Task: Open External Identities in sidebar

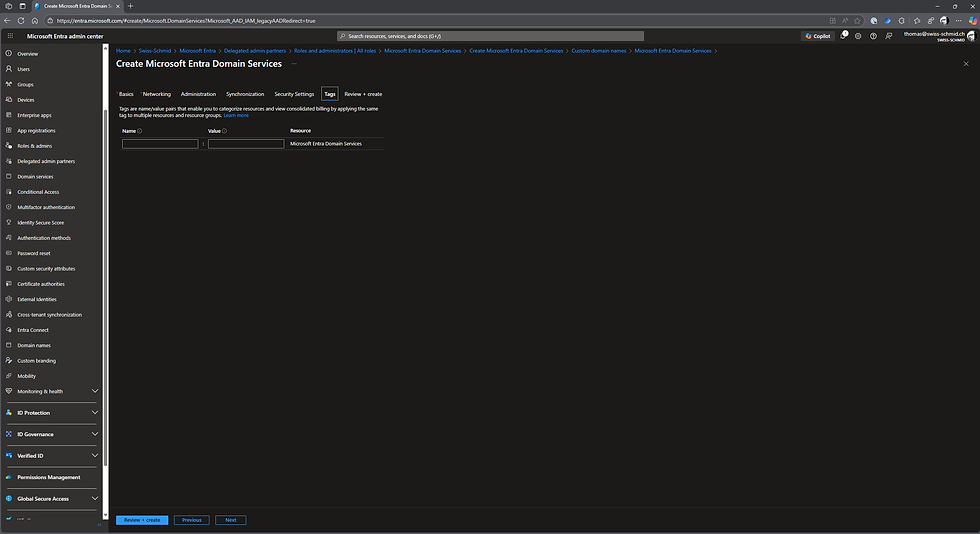Action: point(37,299)
